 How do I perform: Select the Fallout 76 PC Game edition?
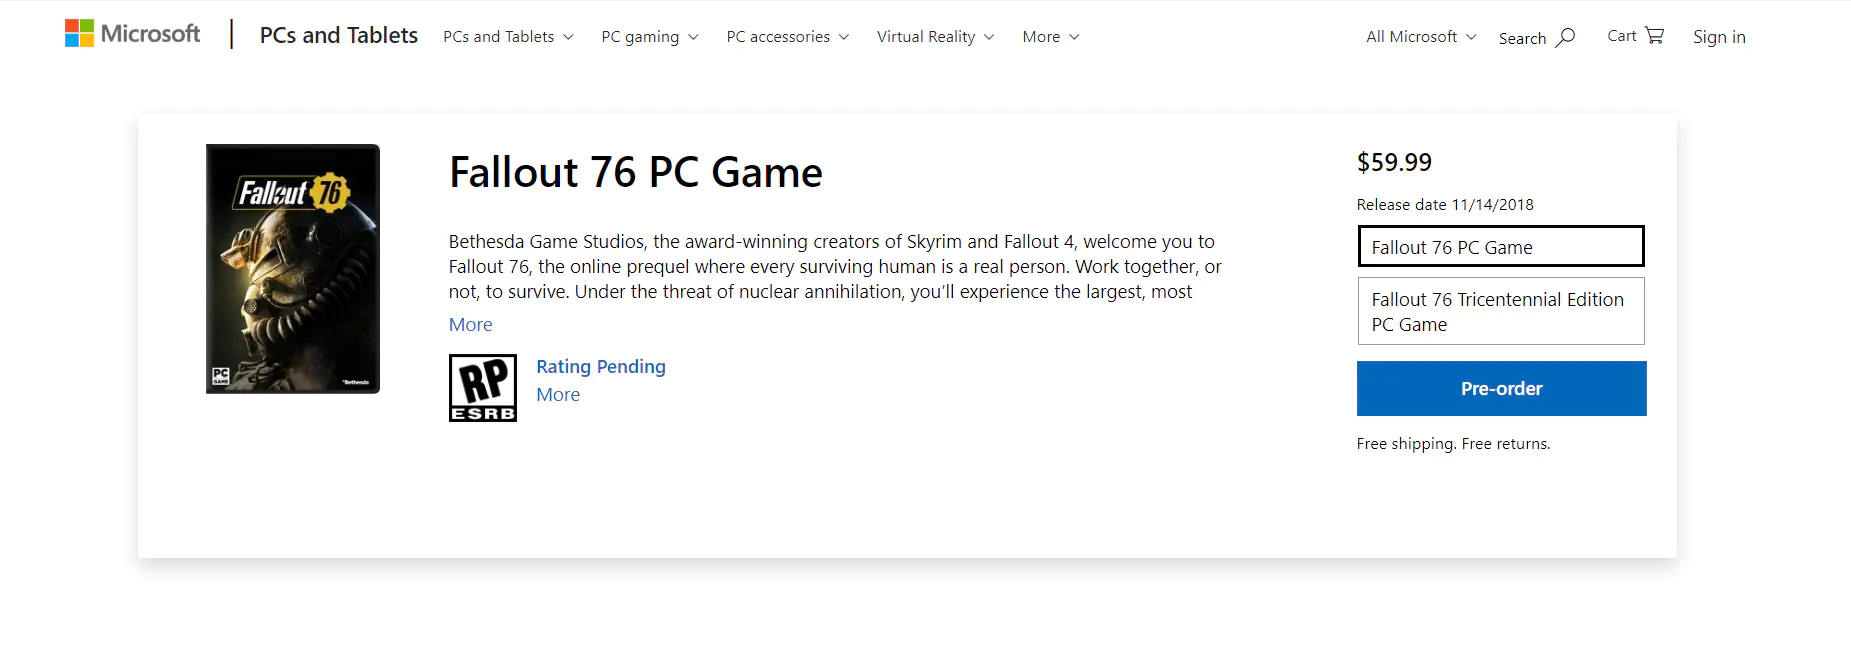(1501, 246)
